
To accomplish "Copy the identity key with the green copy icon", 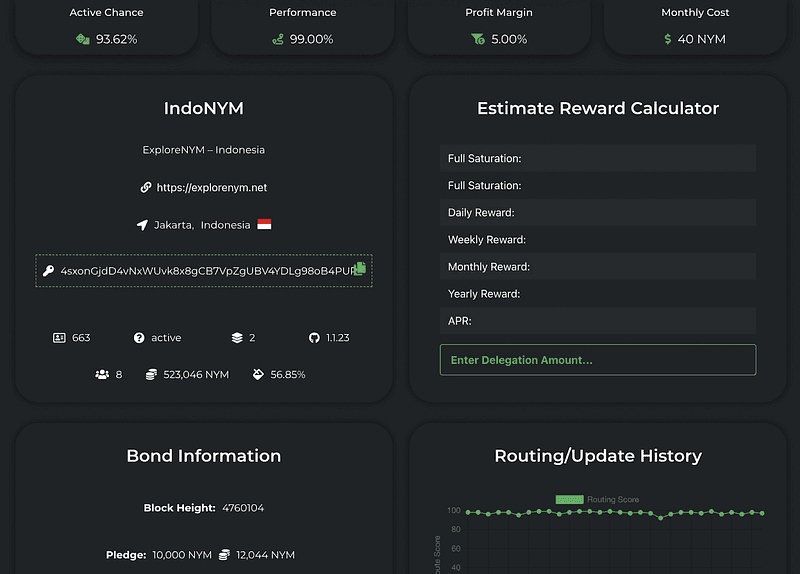I will coord(361,268).
